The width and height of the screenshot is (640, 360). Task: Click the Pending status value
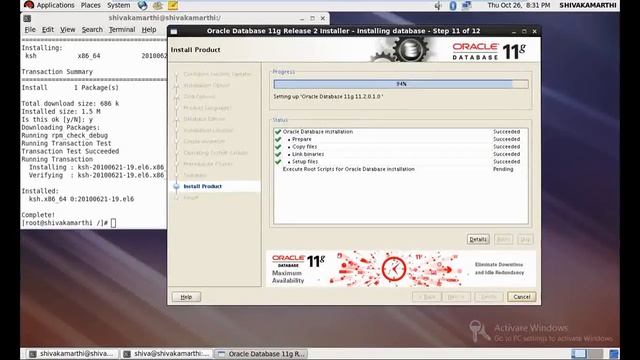(503, 169)
